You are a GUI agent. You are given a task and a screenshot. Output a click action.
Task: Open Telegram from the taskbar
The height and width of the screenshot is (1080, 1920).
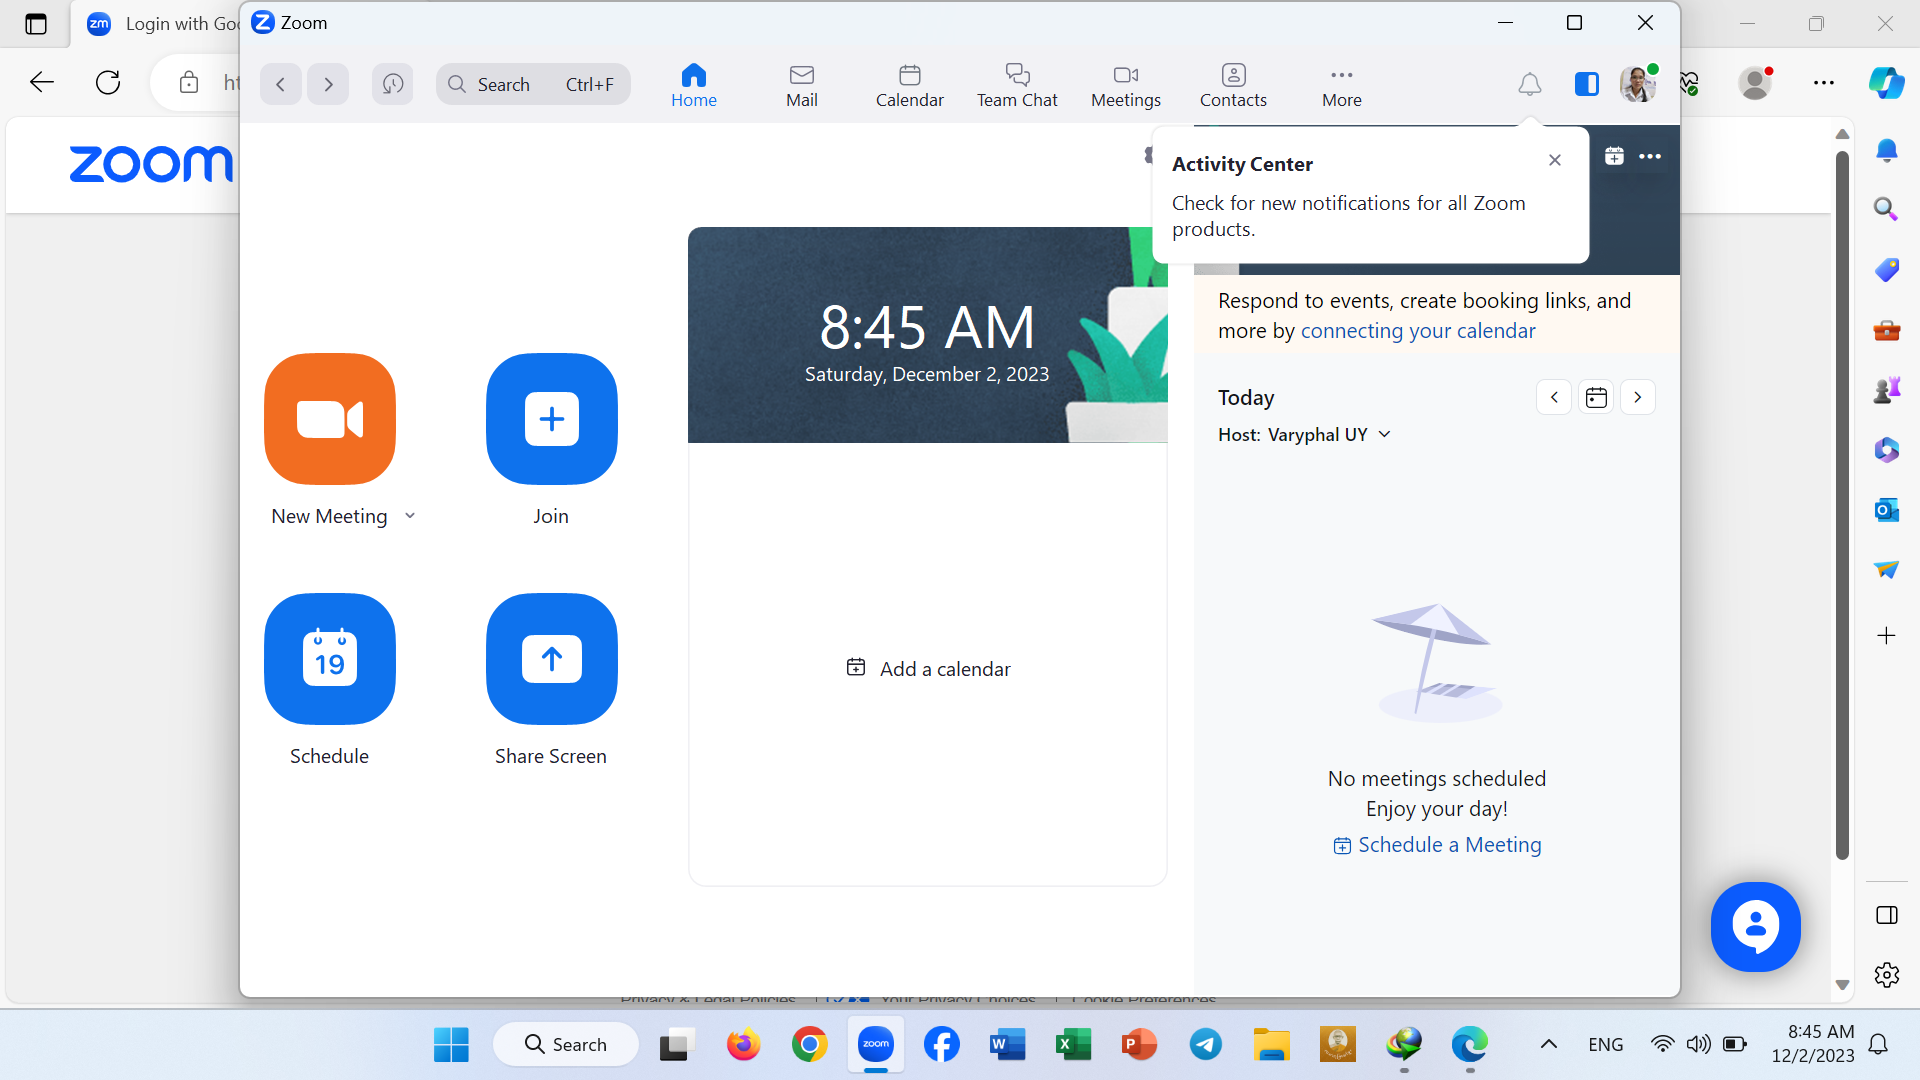1205,1045
